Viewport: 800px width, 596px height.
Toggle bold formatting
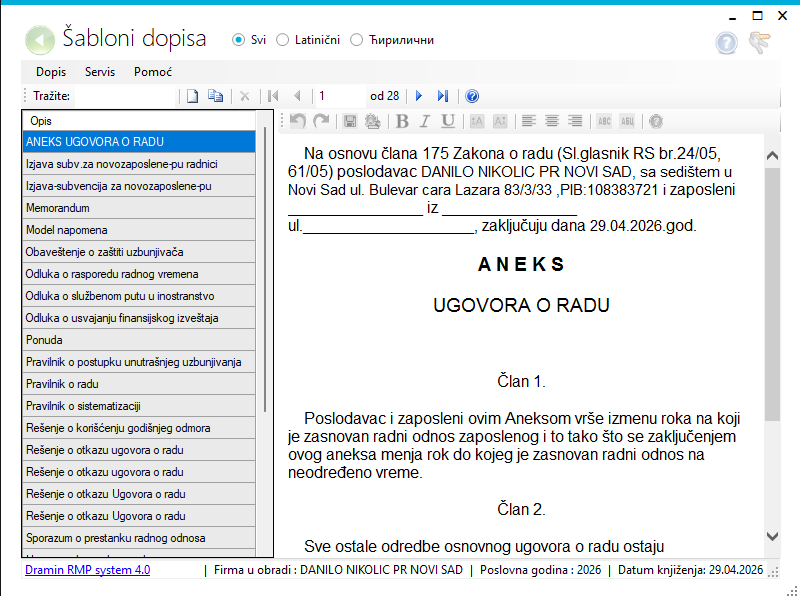tap(402, 121)
